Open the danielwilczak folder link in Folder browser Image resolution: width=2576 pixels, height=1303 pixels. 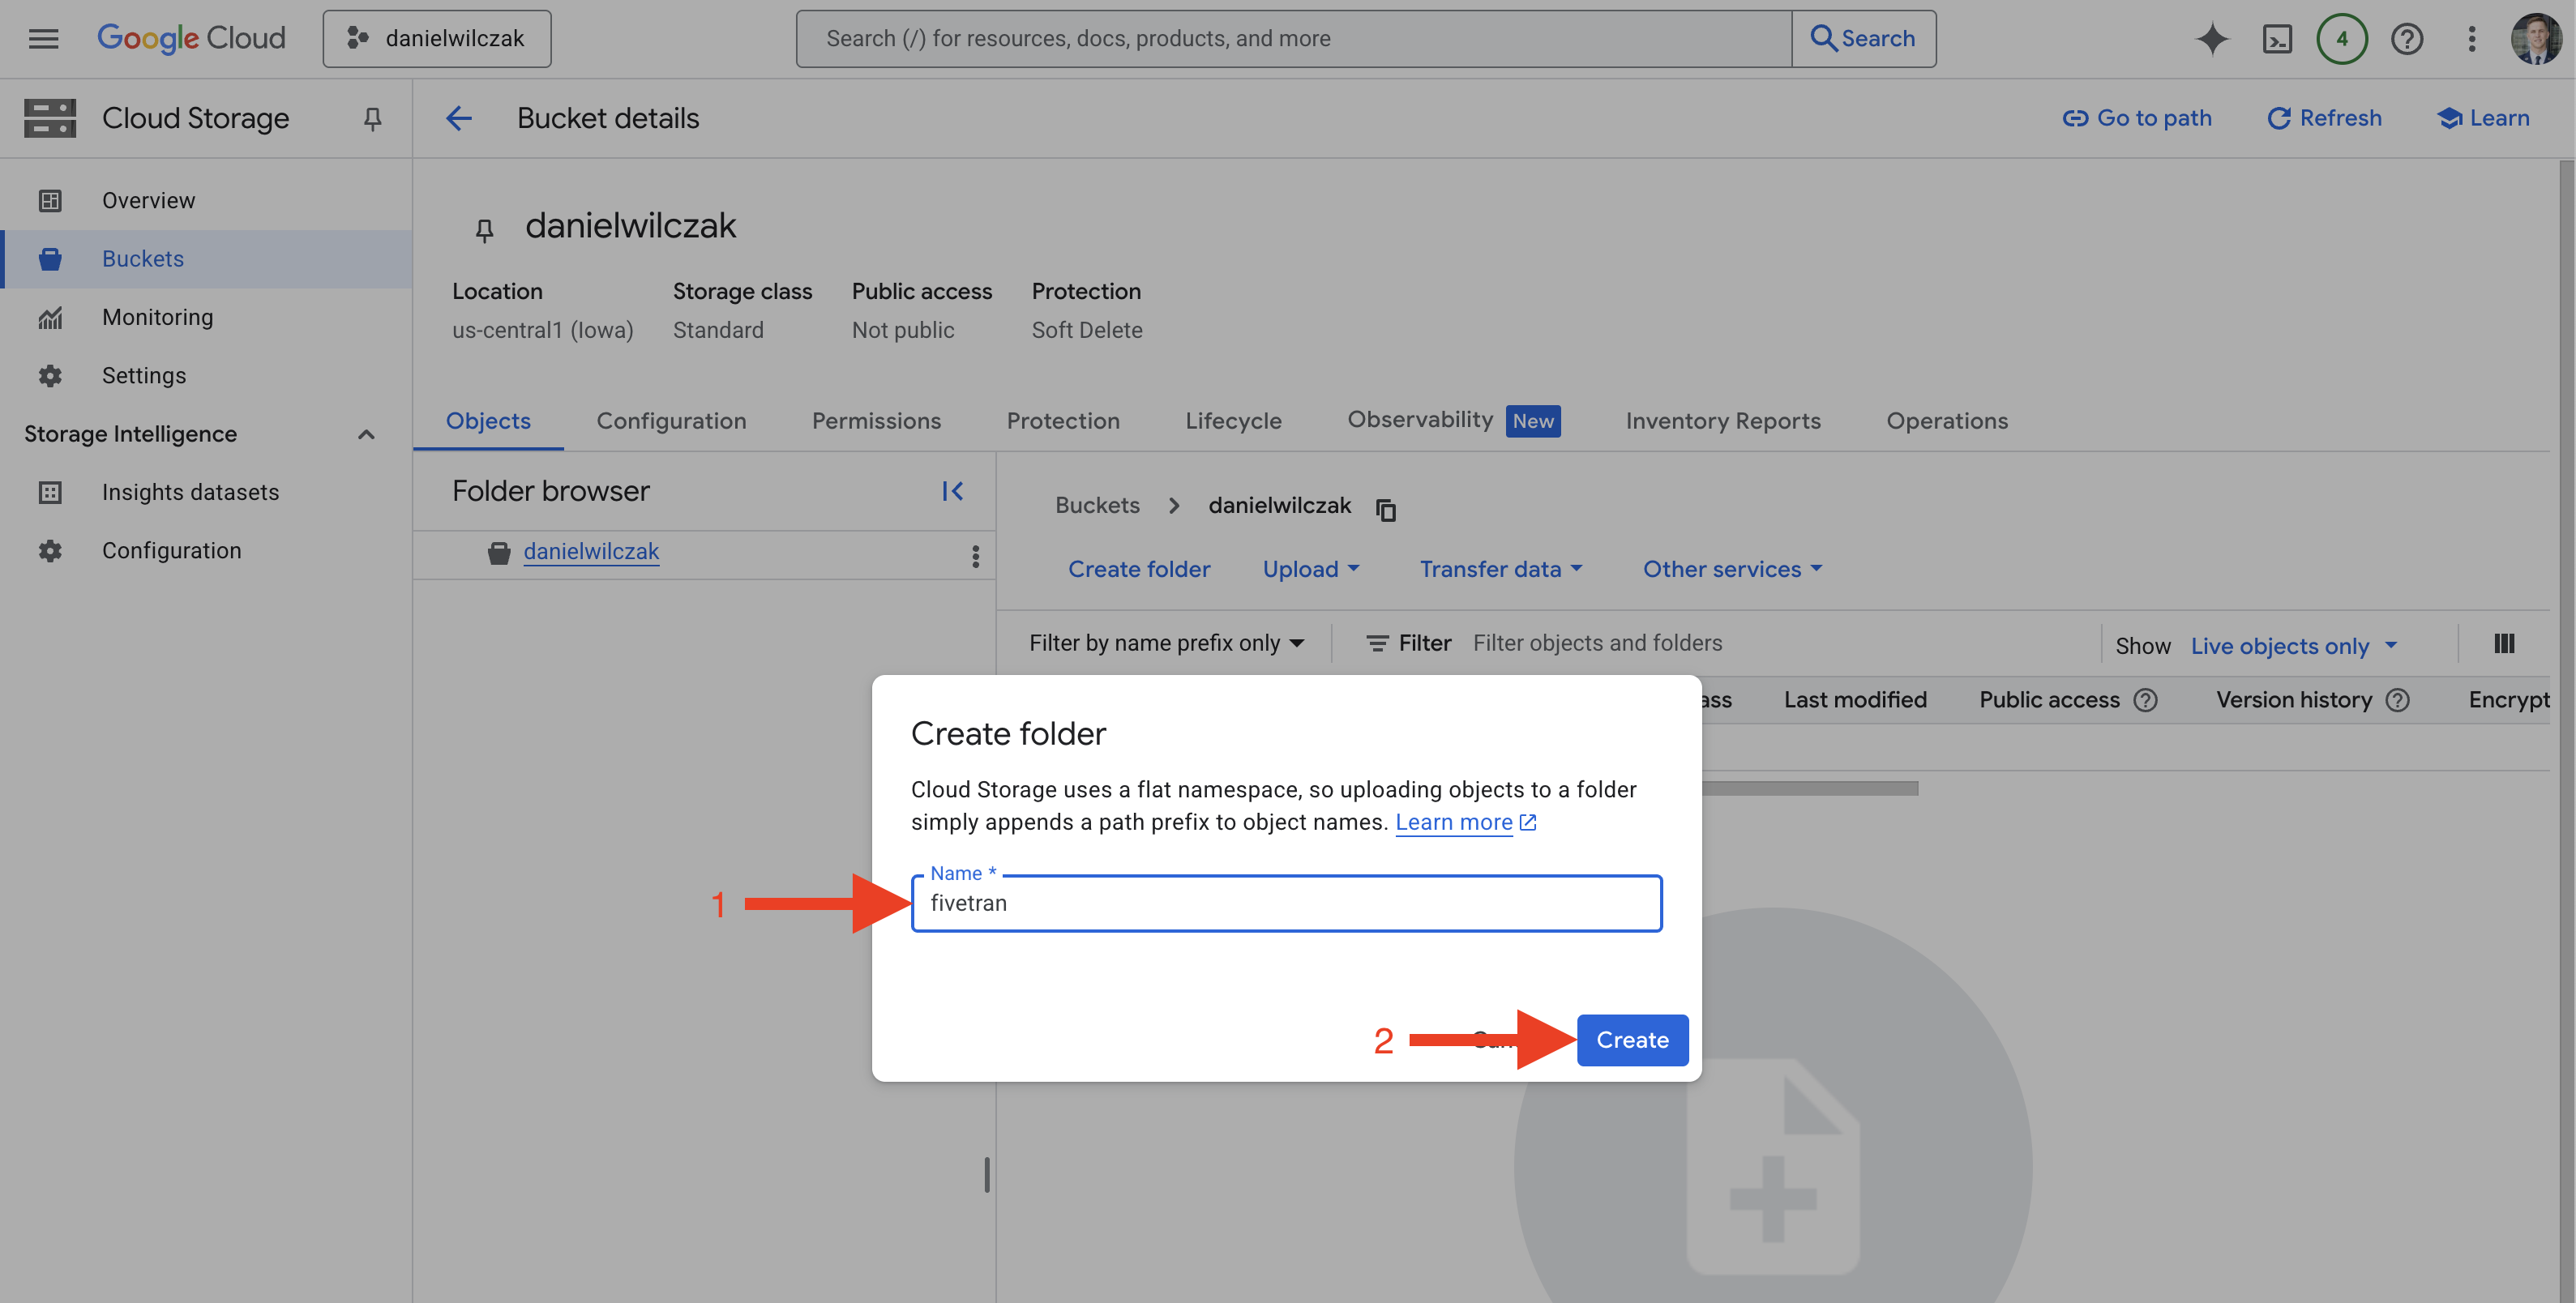click(591, 552)
